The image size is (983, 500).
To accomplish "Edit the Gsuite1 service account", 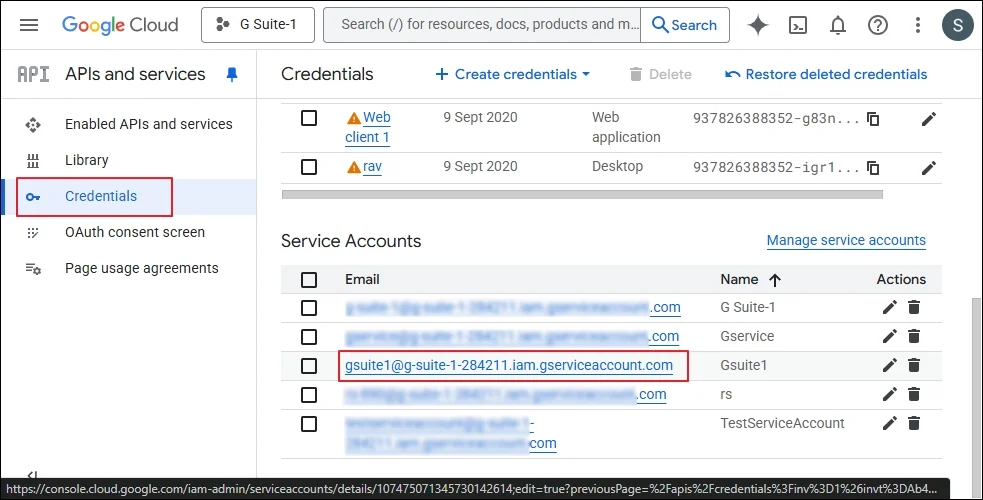I will click(x=890, y=365).
